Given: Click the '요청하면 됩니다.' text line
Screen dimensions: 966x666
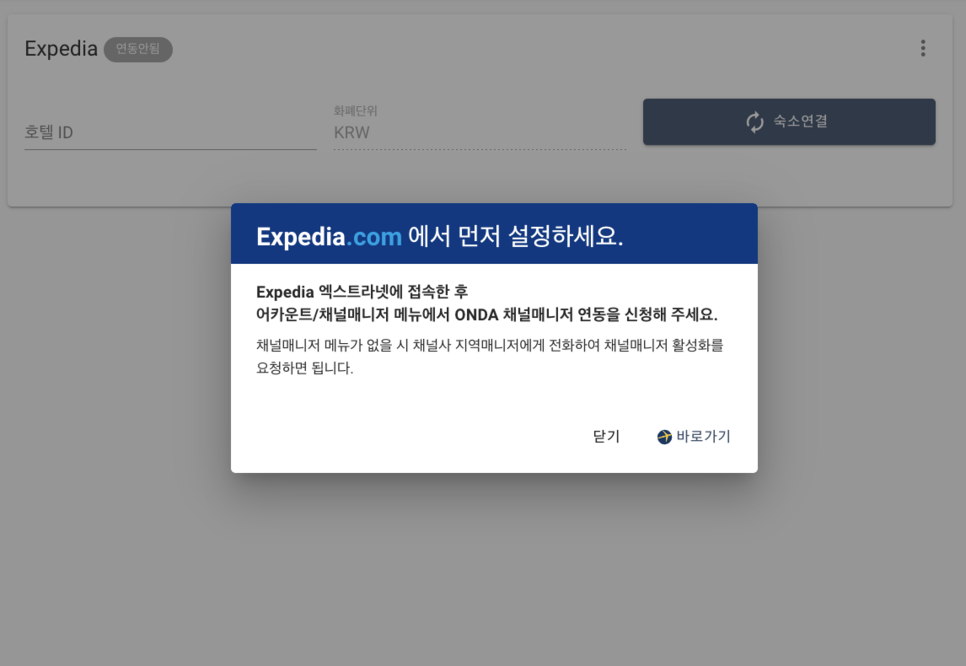Looking at the screenshot, I should coord(305,368).
